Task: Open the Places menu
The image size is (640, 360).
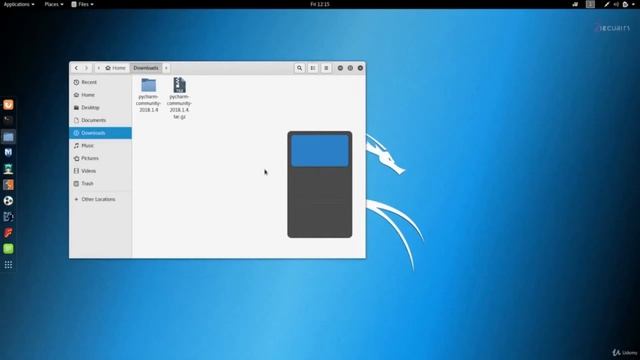Action: 54,4
